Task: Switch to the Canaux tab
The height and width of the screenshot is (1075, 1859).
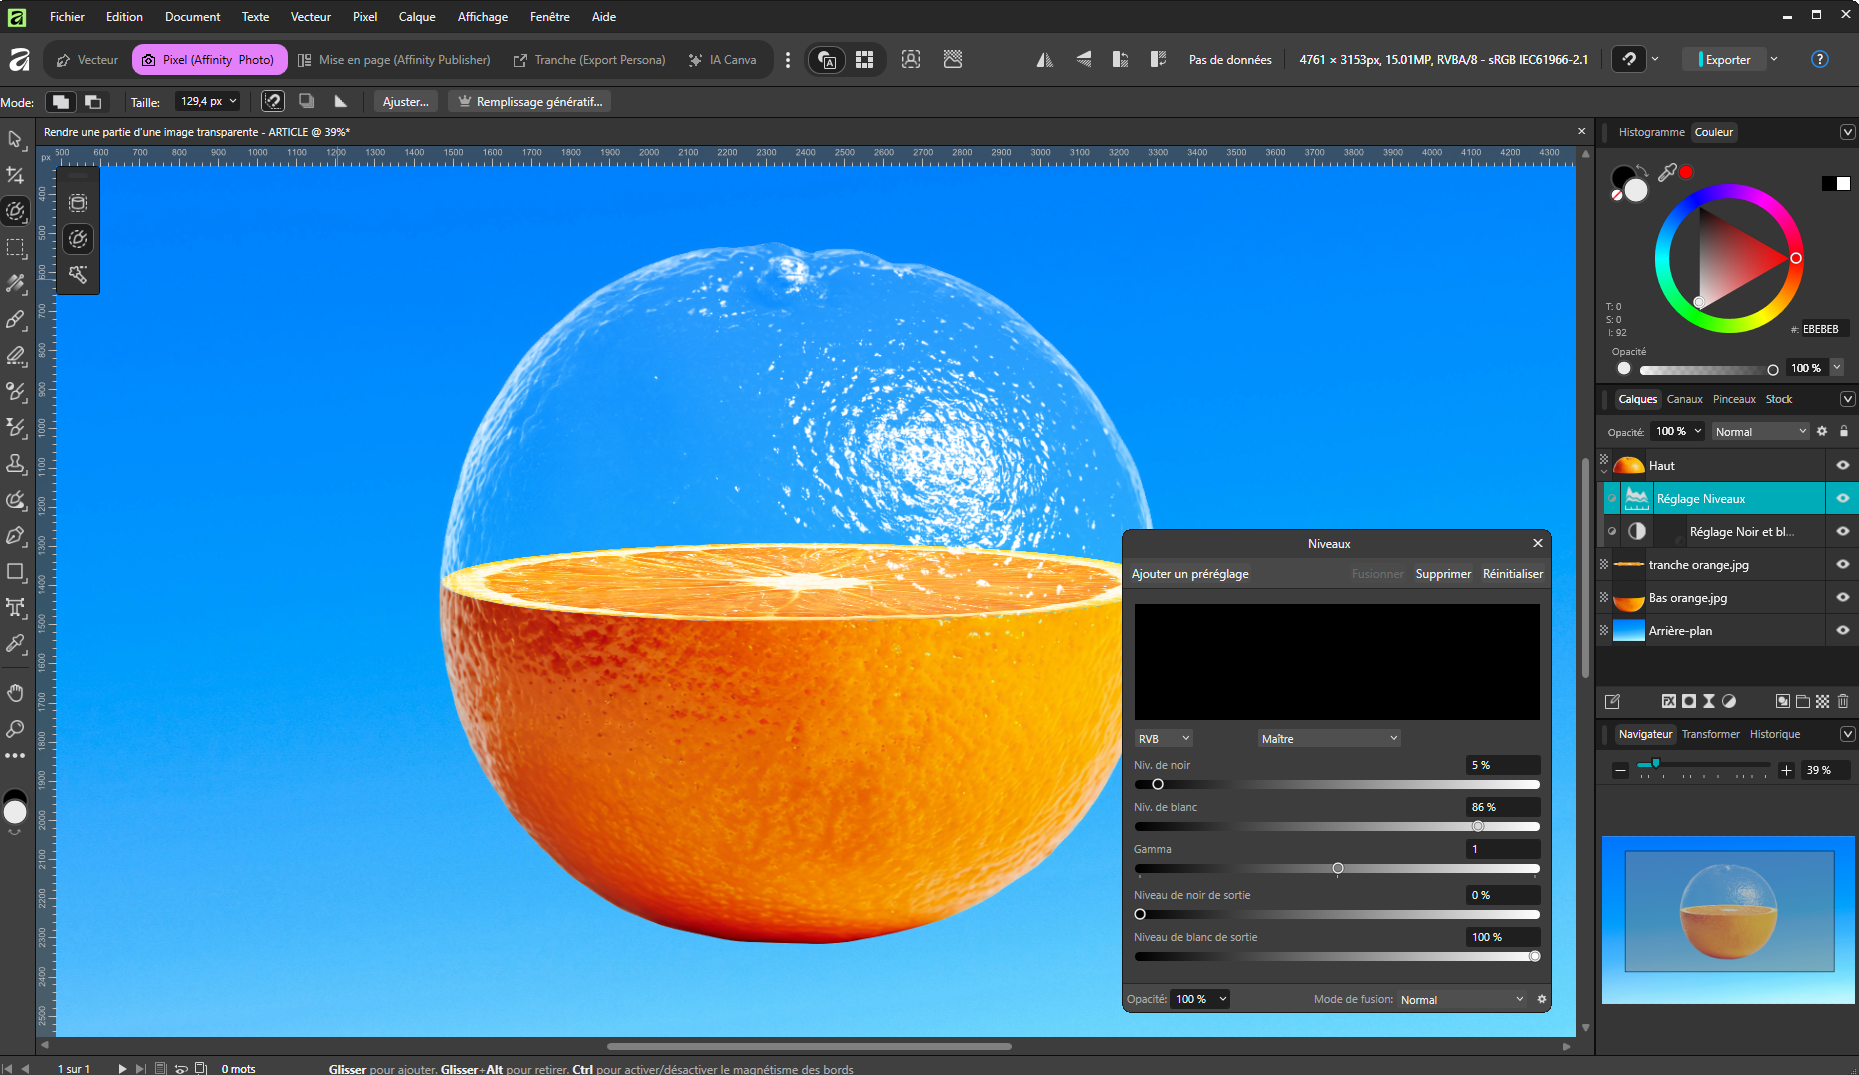Action: (x=1684, y=399)
